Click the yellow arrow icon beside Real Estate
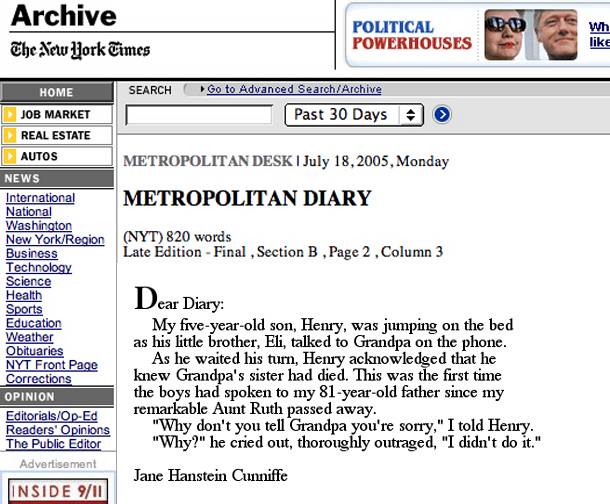This screenshot has width=610, height=504. tap(10, 135)
